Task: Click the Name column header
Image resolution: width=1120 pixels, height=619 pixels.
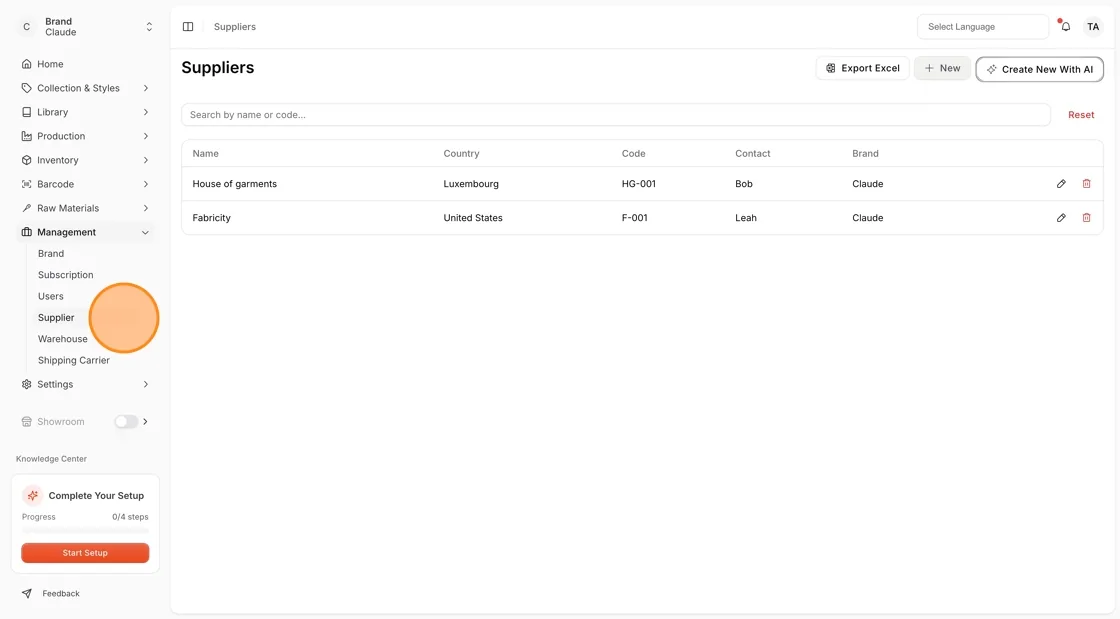Action: tap(206, 154)
